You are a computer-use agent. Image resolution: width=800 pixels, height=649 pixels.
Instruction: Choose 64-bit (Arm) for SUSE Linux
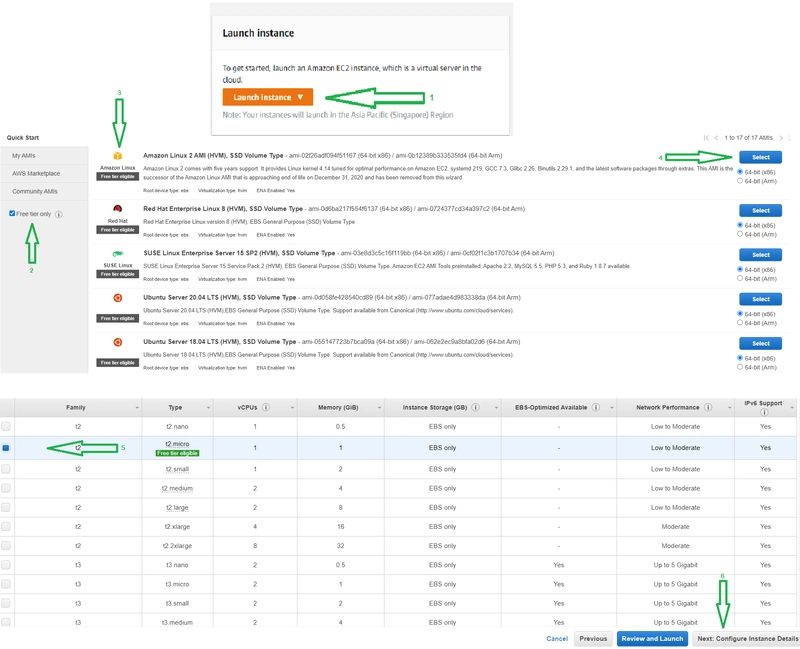coord(740,278)
